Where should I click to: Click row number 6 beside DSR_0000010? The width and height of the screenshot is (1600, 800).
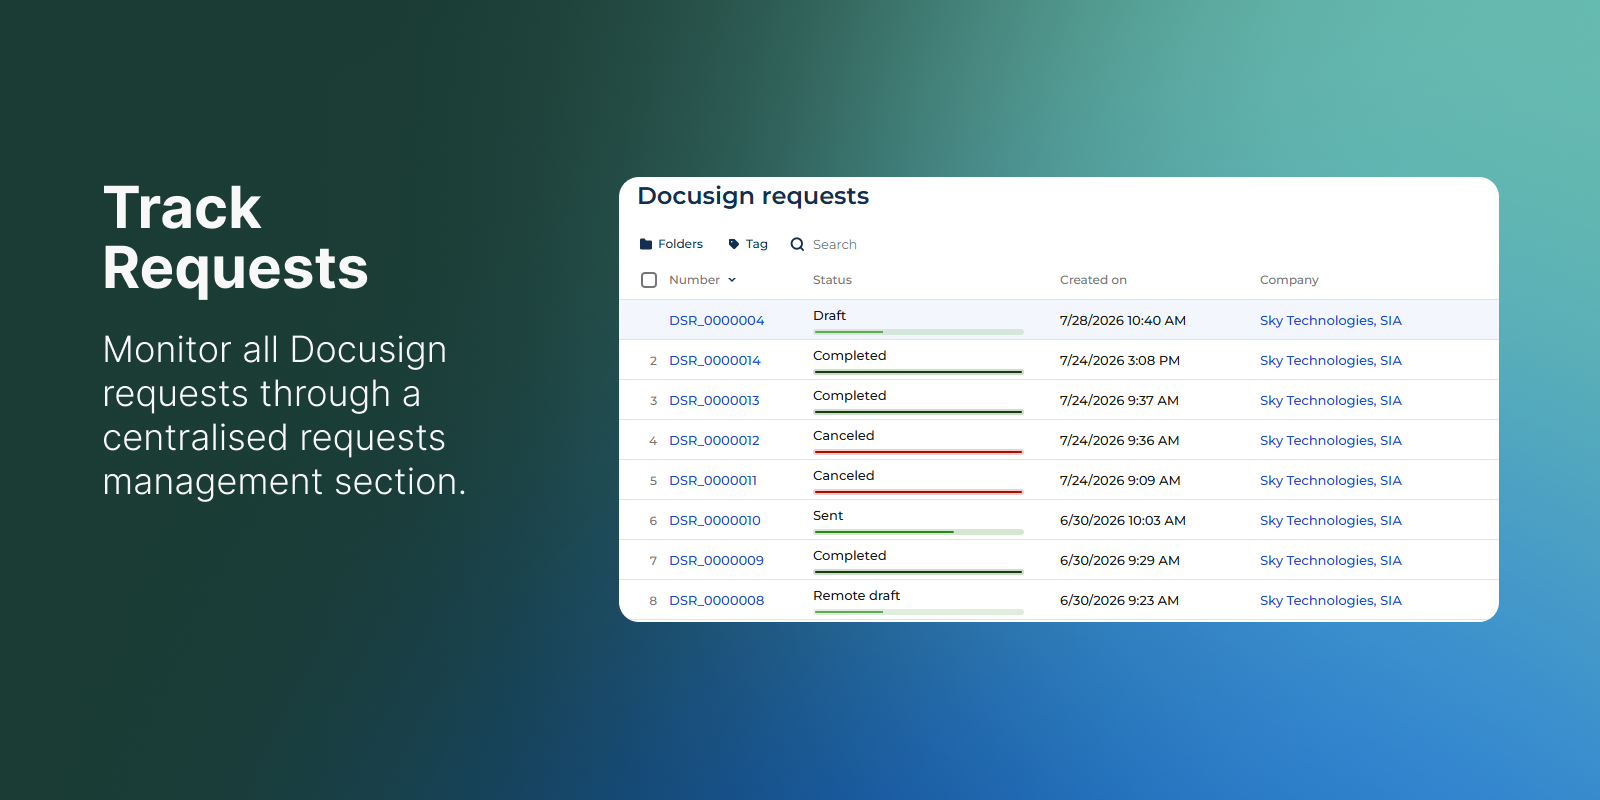(653, 521)
